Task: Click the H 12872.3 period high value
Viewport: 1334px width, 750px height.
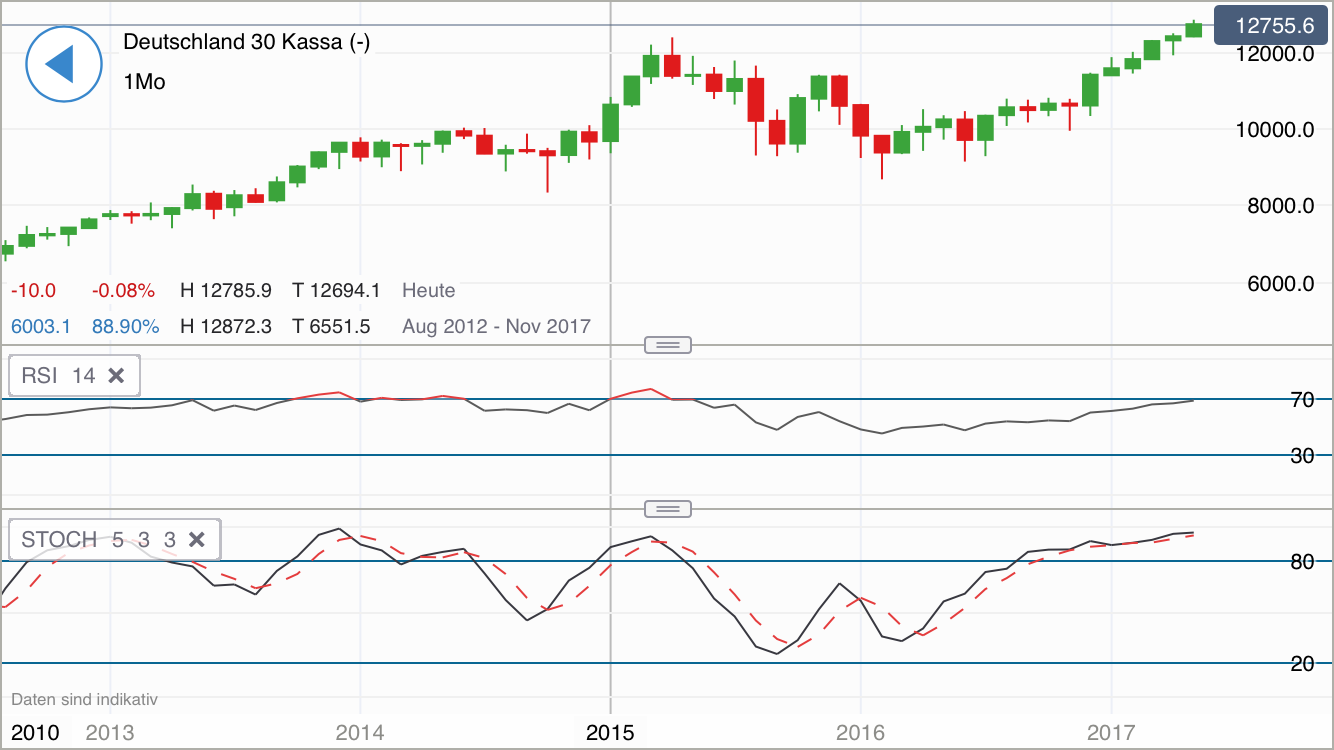Action: [226, 326]
